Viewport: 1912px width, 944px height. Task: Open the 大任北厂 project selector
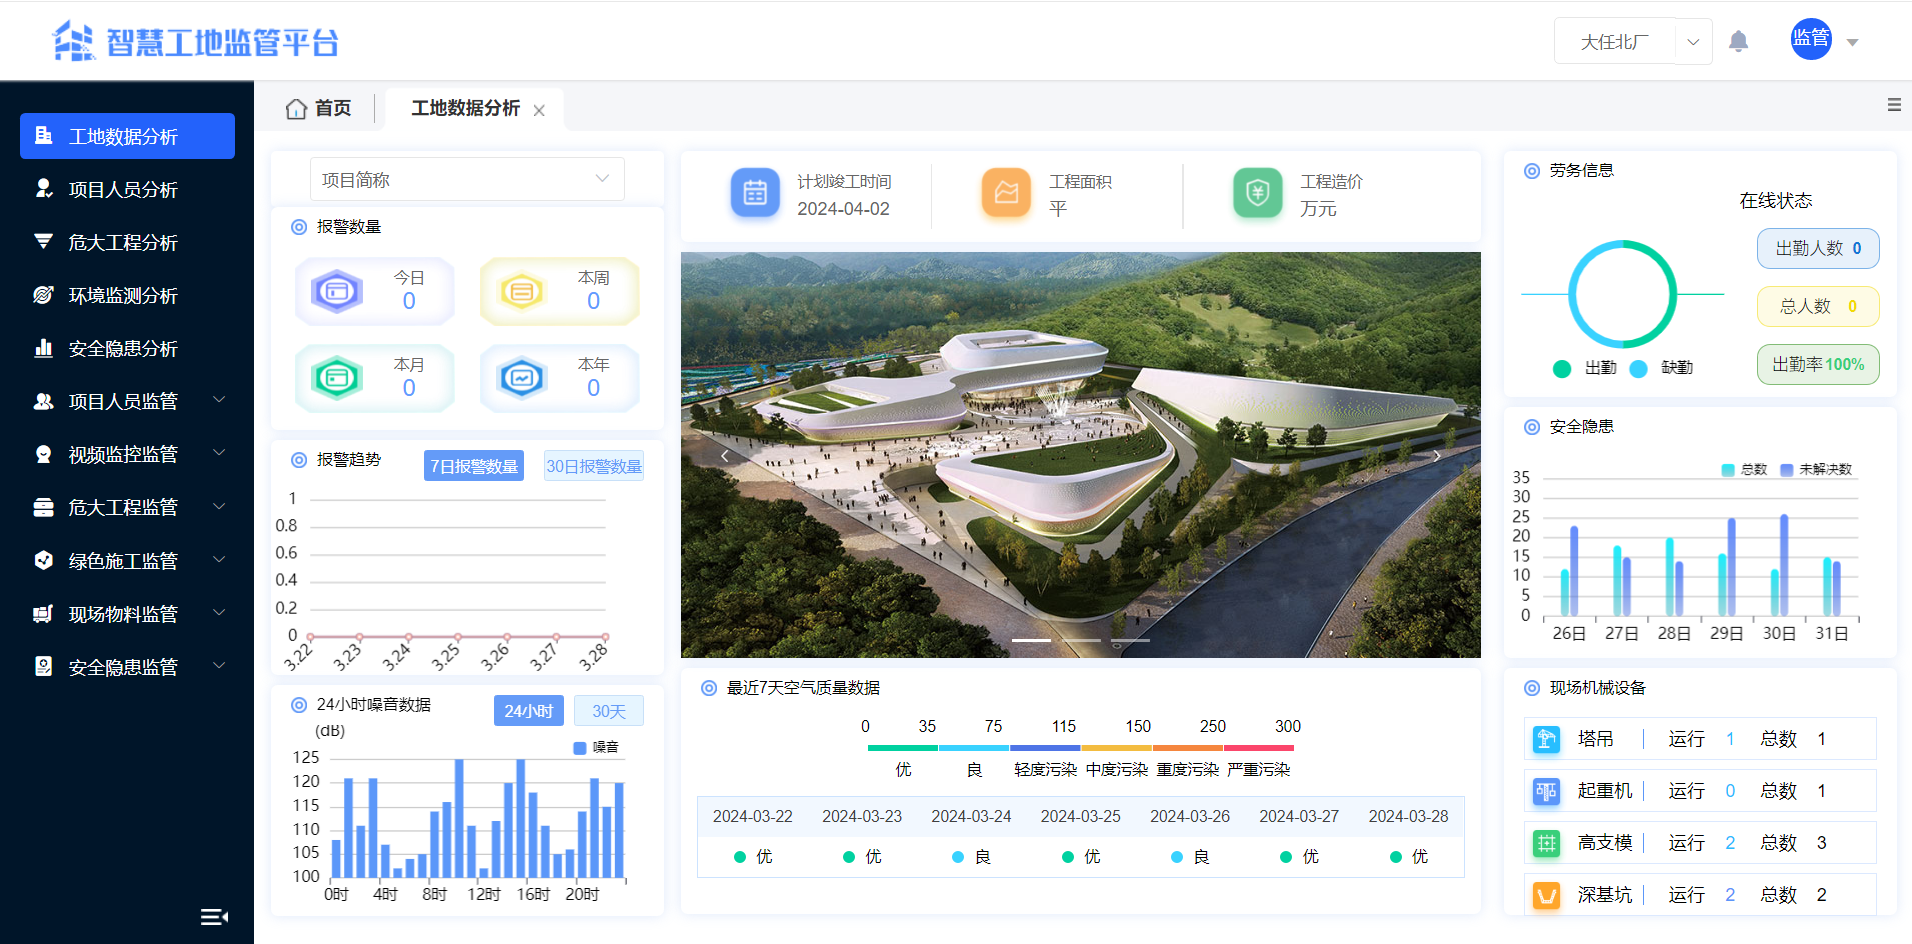pyautogui.click(x=1633, y=41)
